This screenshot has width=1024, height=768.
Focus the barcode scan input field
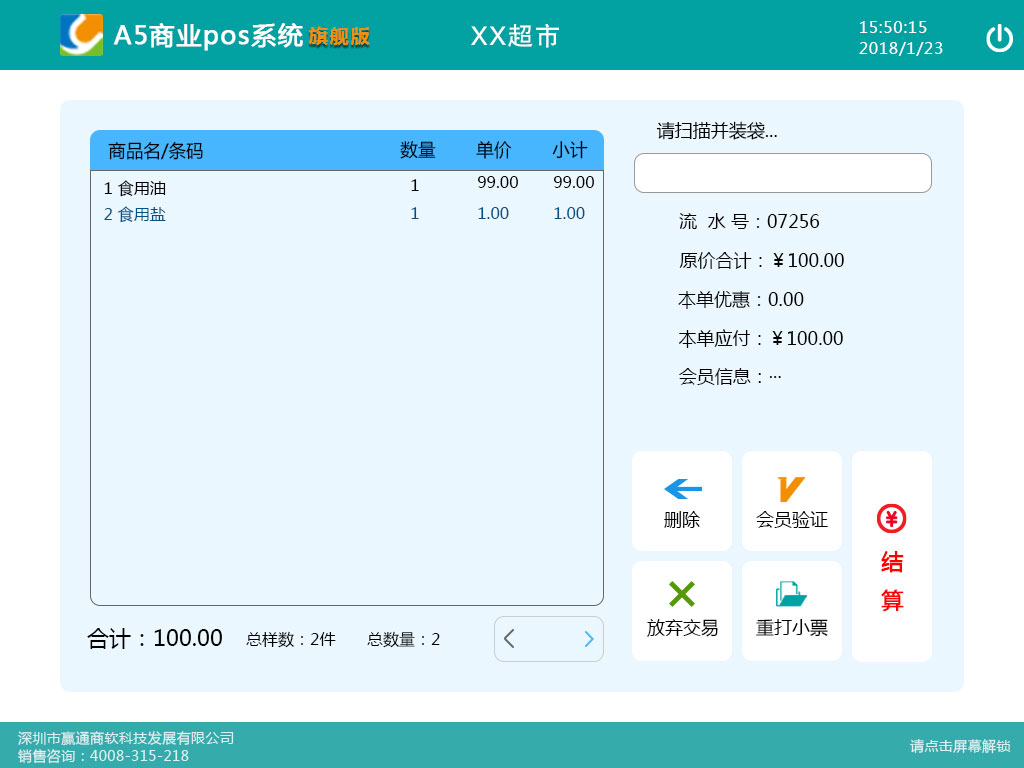pyautogui.click(x=782, y=173)
